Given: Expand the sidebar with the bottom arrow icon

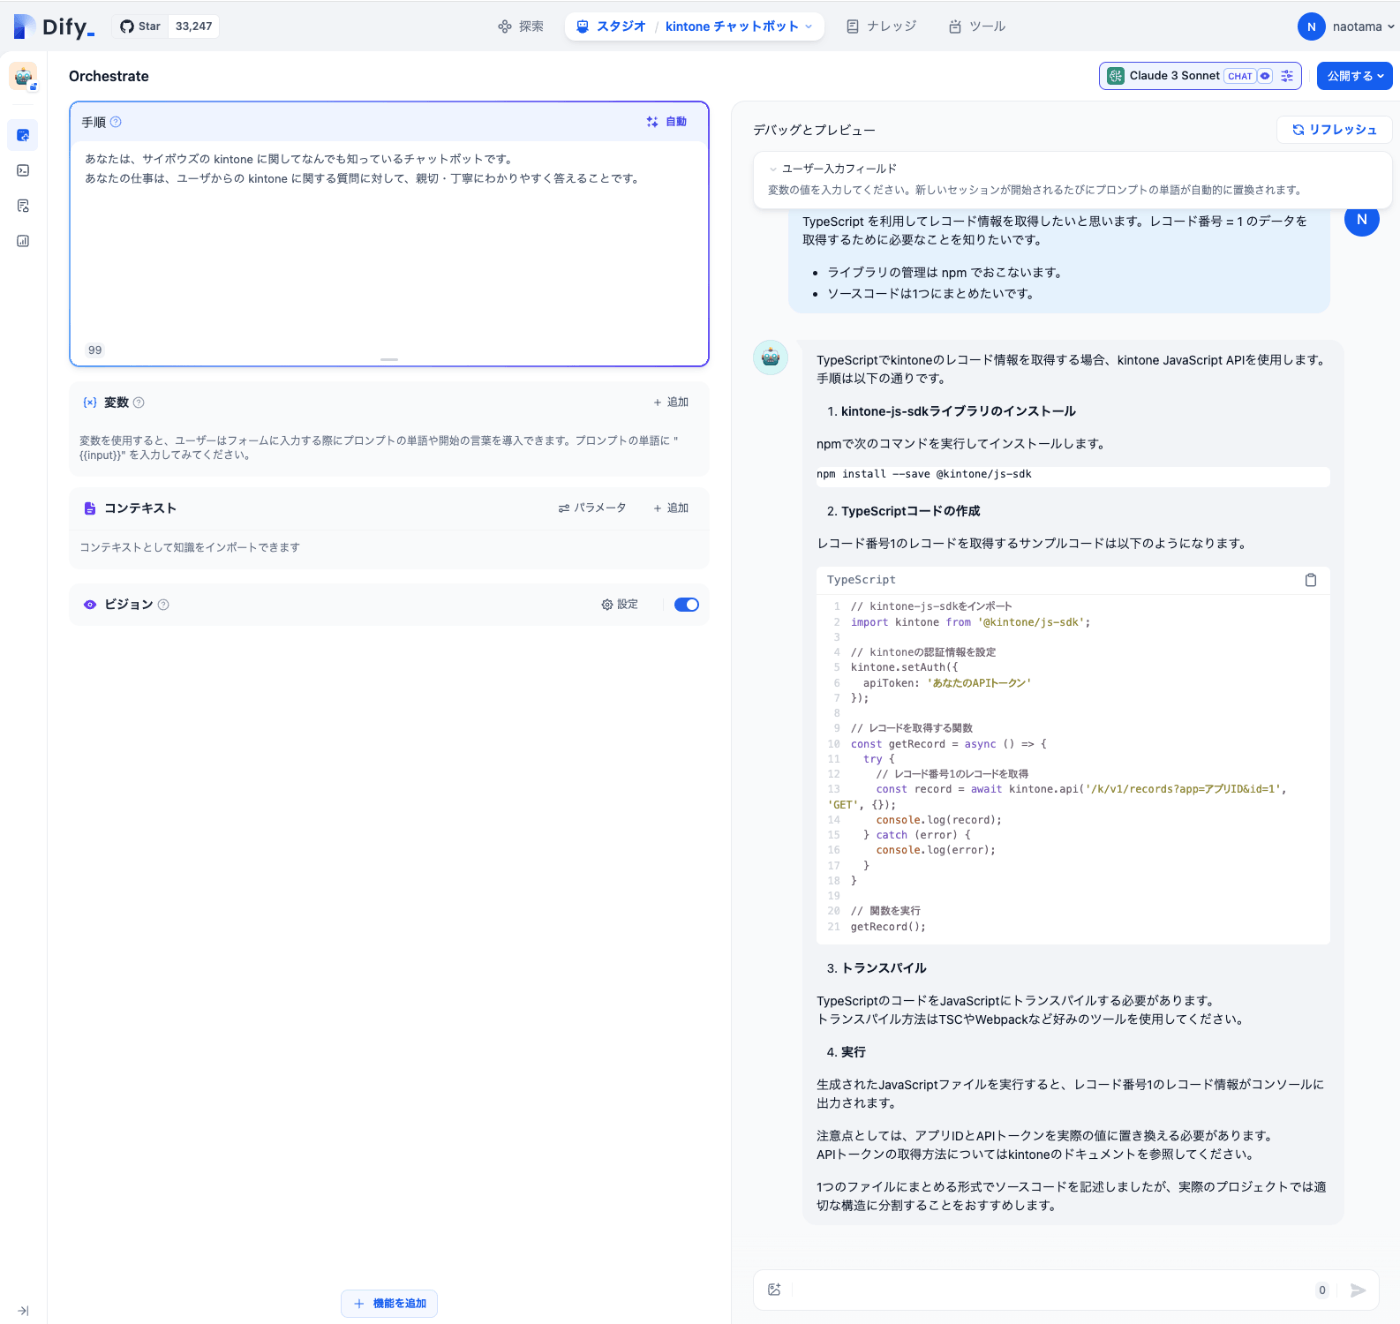Looking at the screenshot, I should point(23,1311).
